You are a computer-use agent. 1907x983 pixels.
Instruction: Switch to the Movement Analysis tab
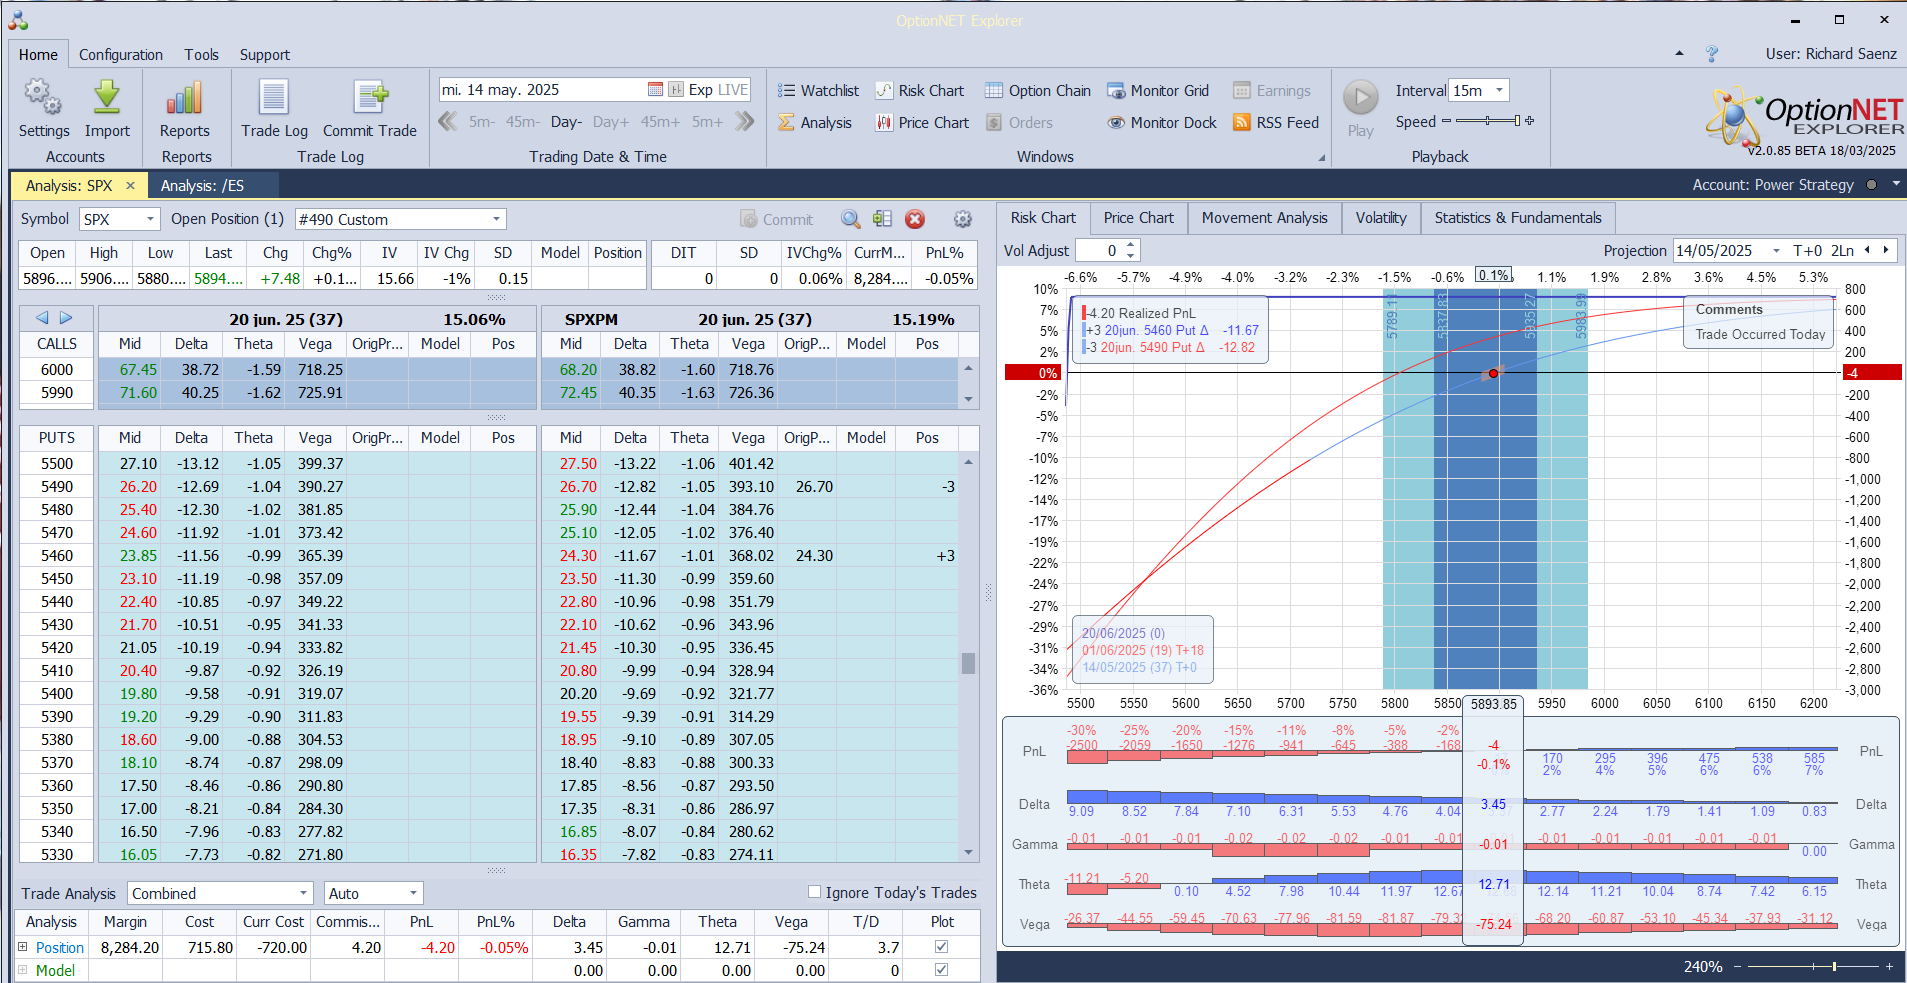pos(1264,218)
